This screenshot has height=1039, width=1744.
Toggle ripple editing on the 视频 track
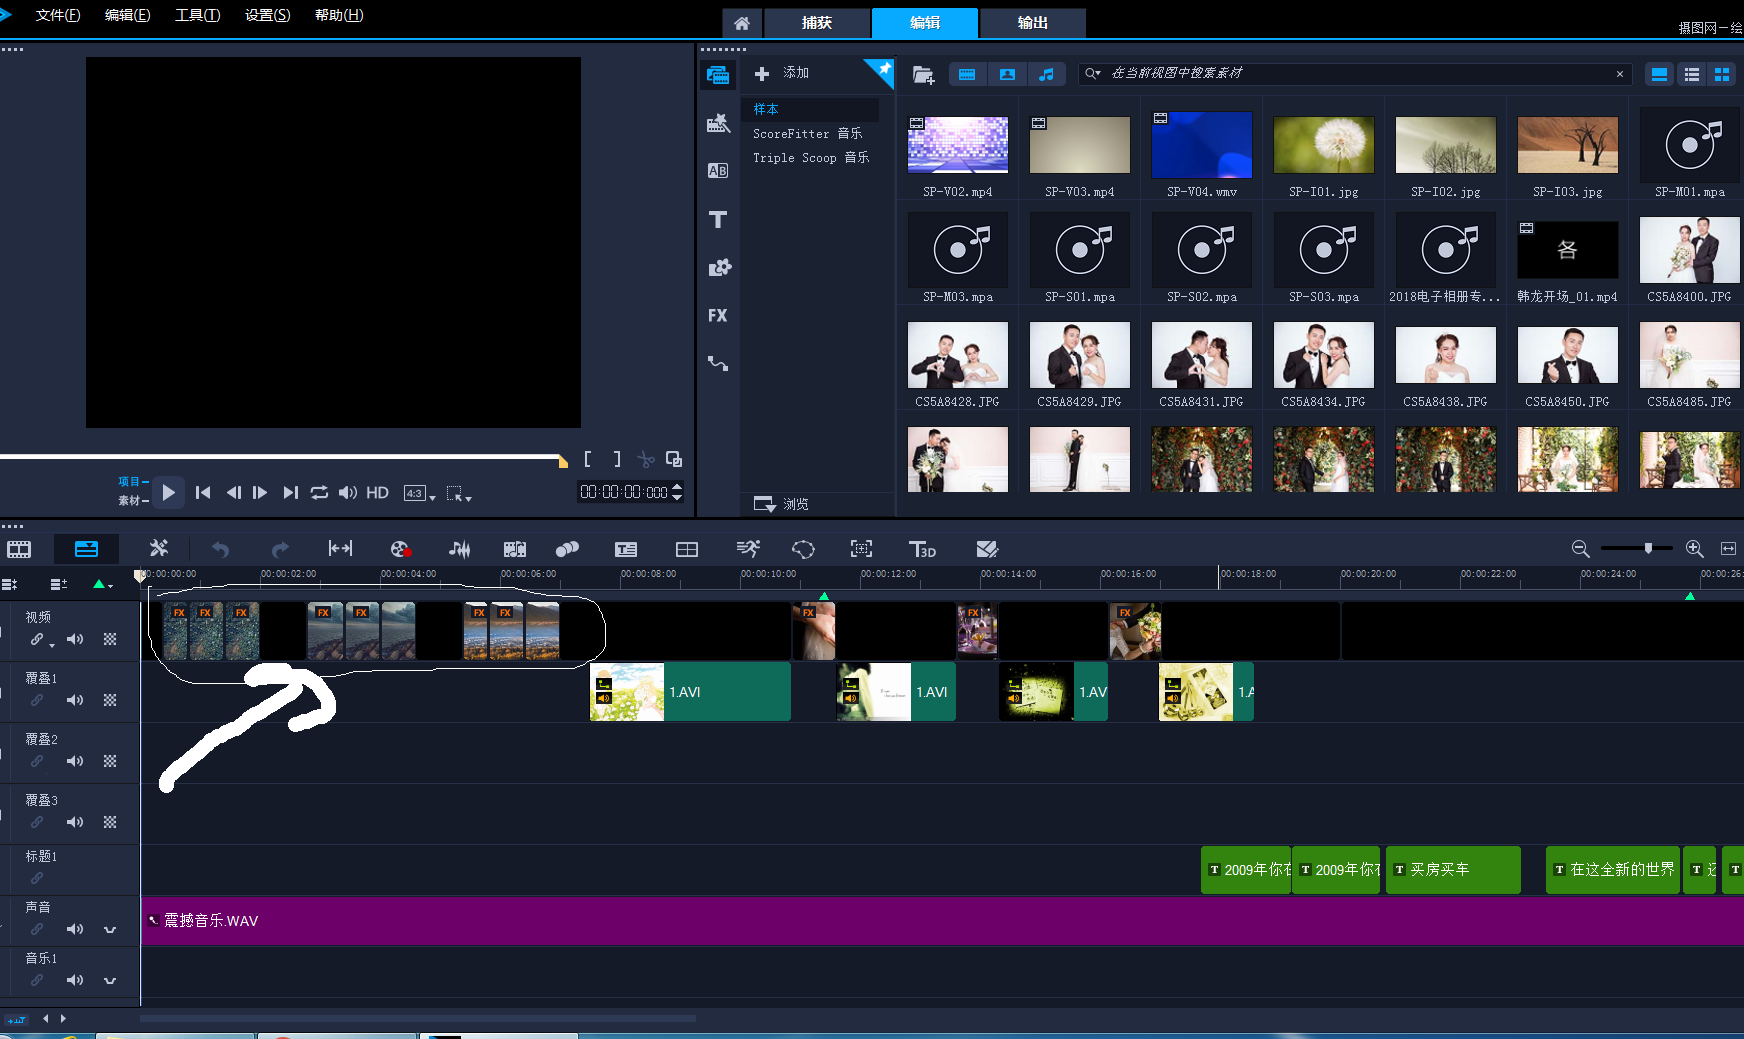pos(37,639)
